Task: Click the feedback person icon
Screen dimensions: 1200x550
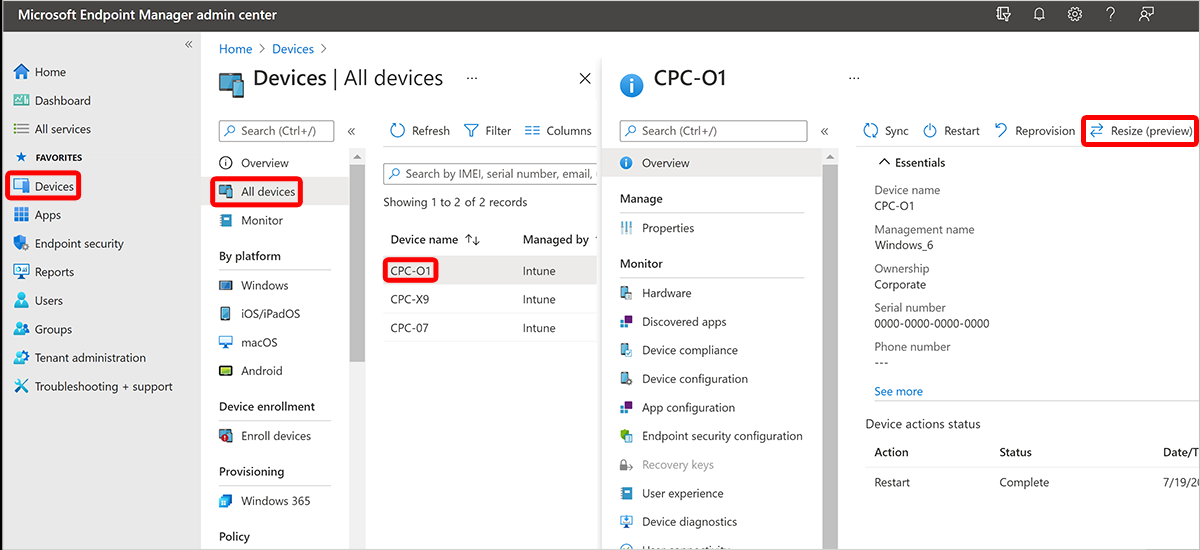Action: 1147,15
